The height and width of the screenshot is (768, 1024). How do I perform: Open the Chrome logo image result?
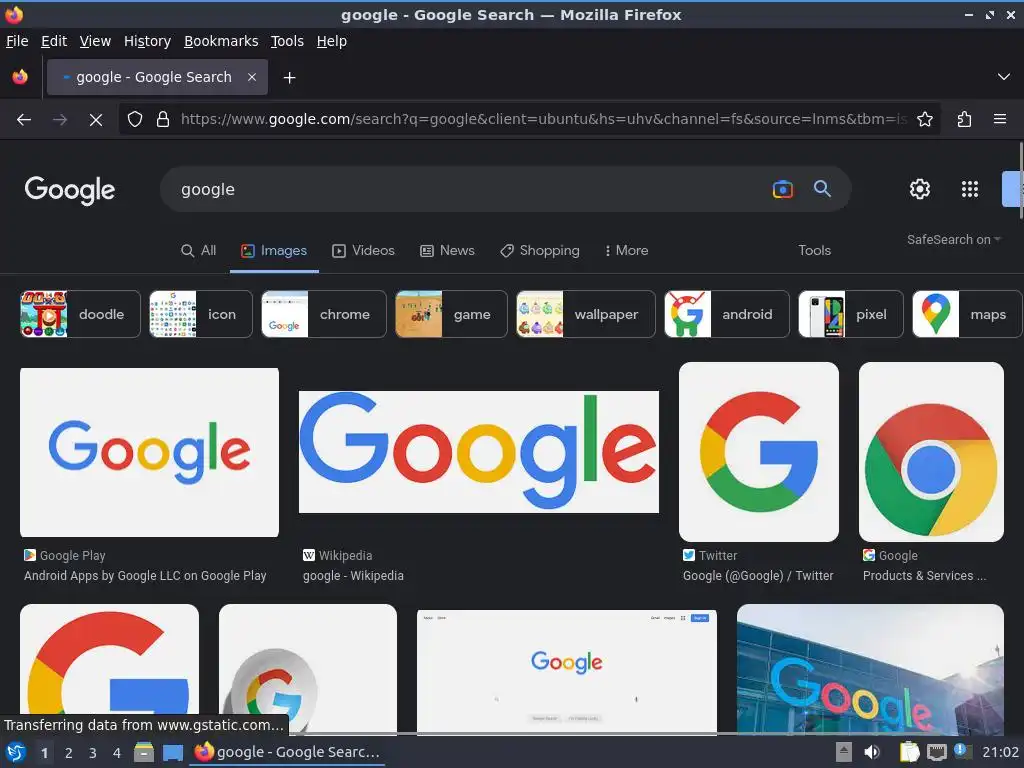pos(931,452)
